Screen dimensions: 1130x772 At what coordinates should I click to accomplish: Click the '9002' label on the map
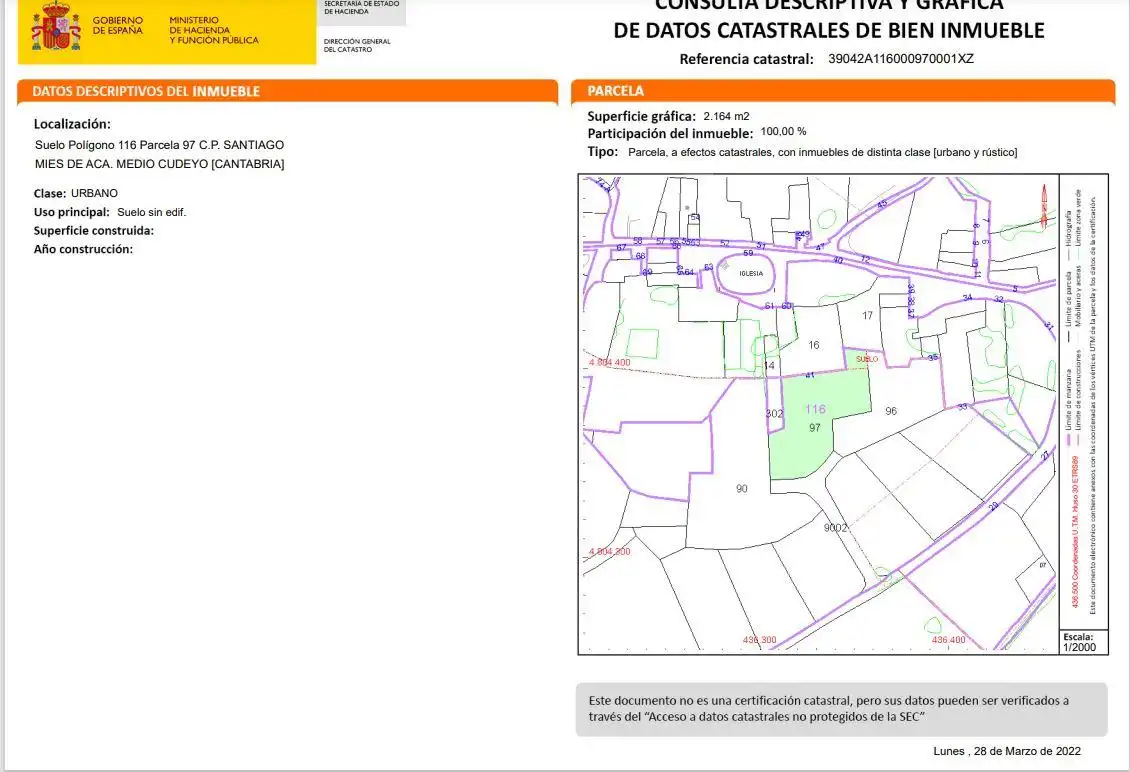(x=835, y=528)
